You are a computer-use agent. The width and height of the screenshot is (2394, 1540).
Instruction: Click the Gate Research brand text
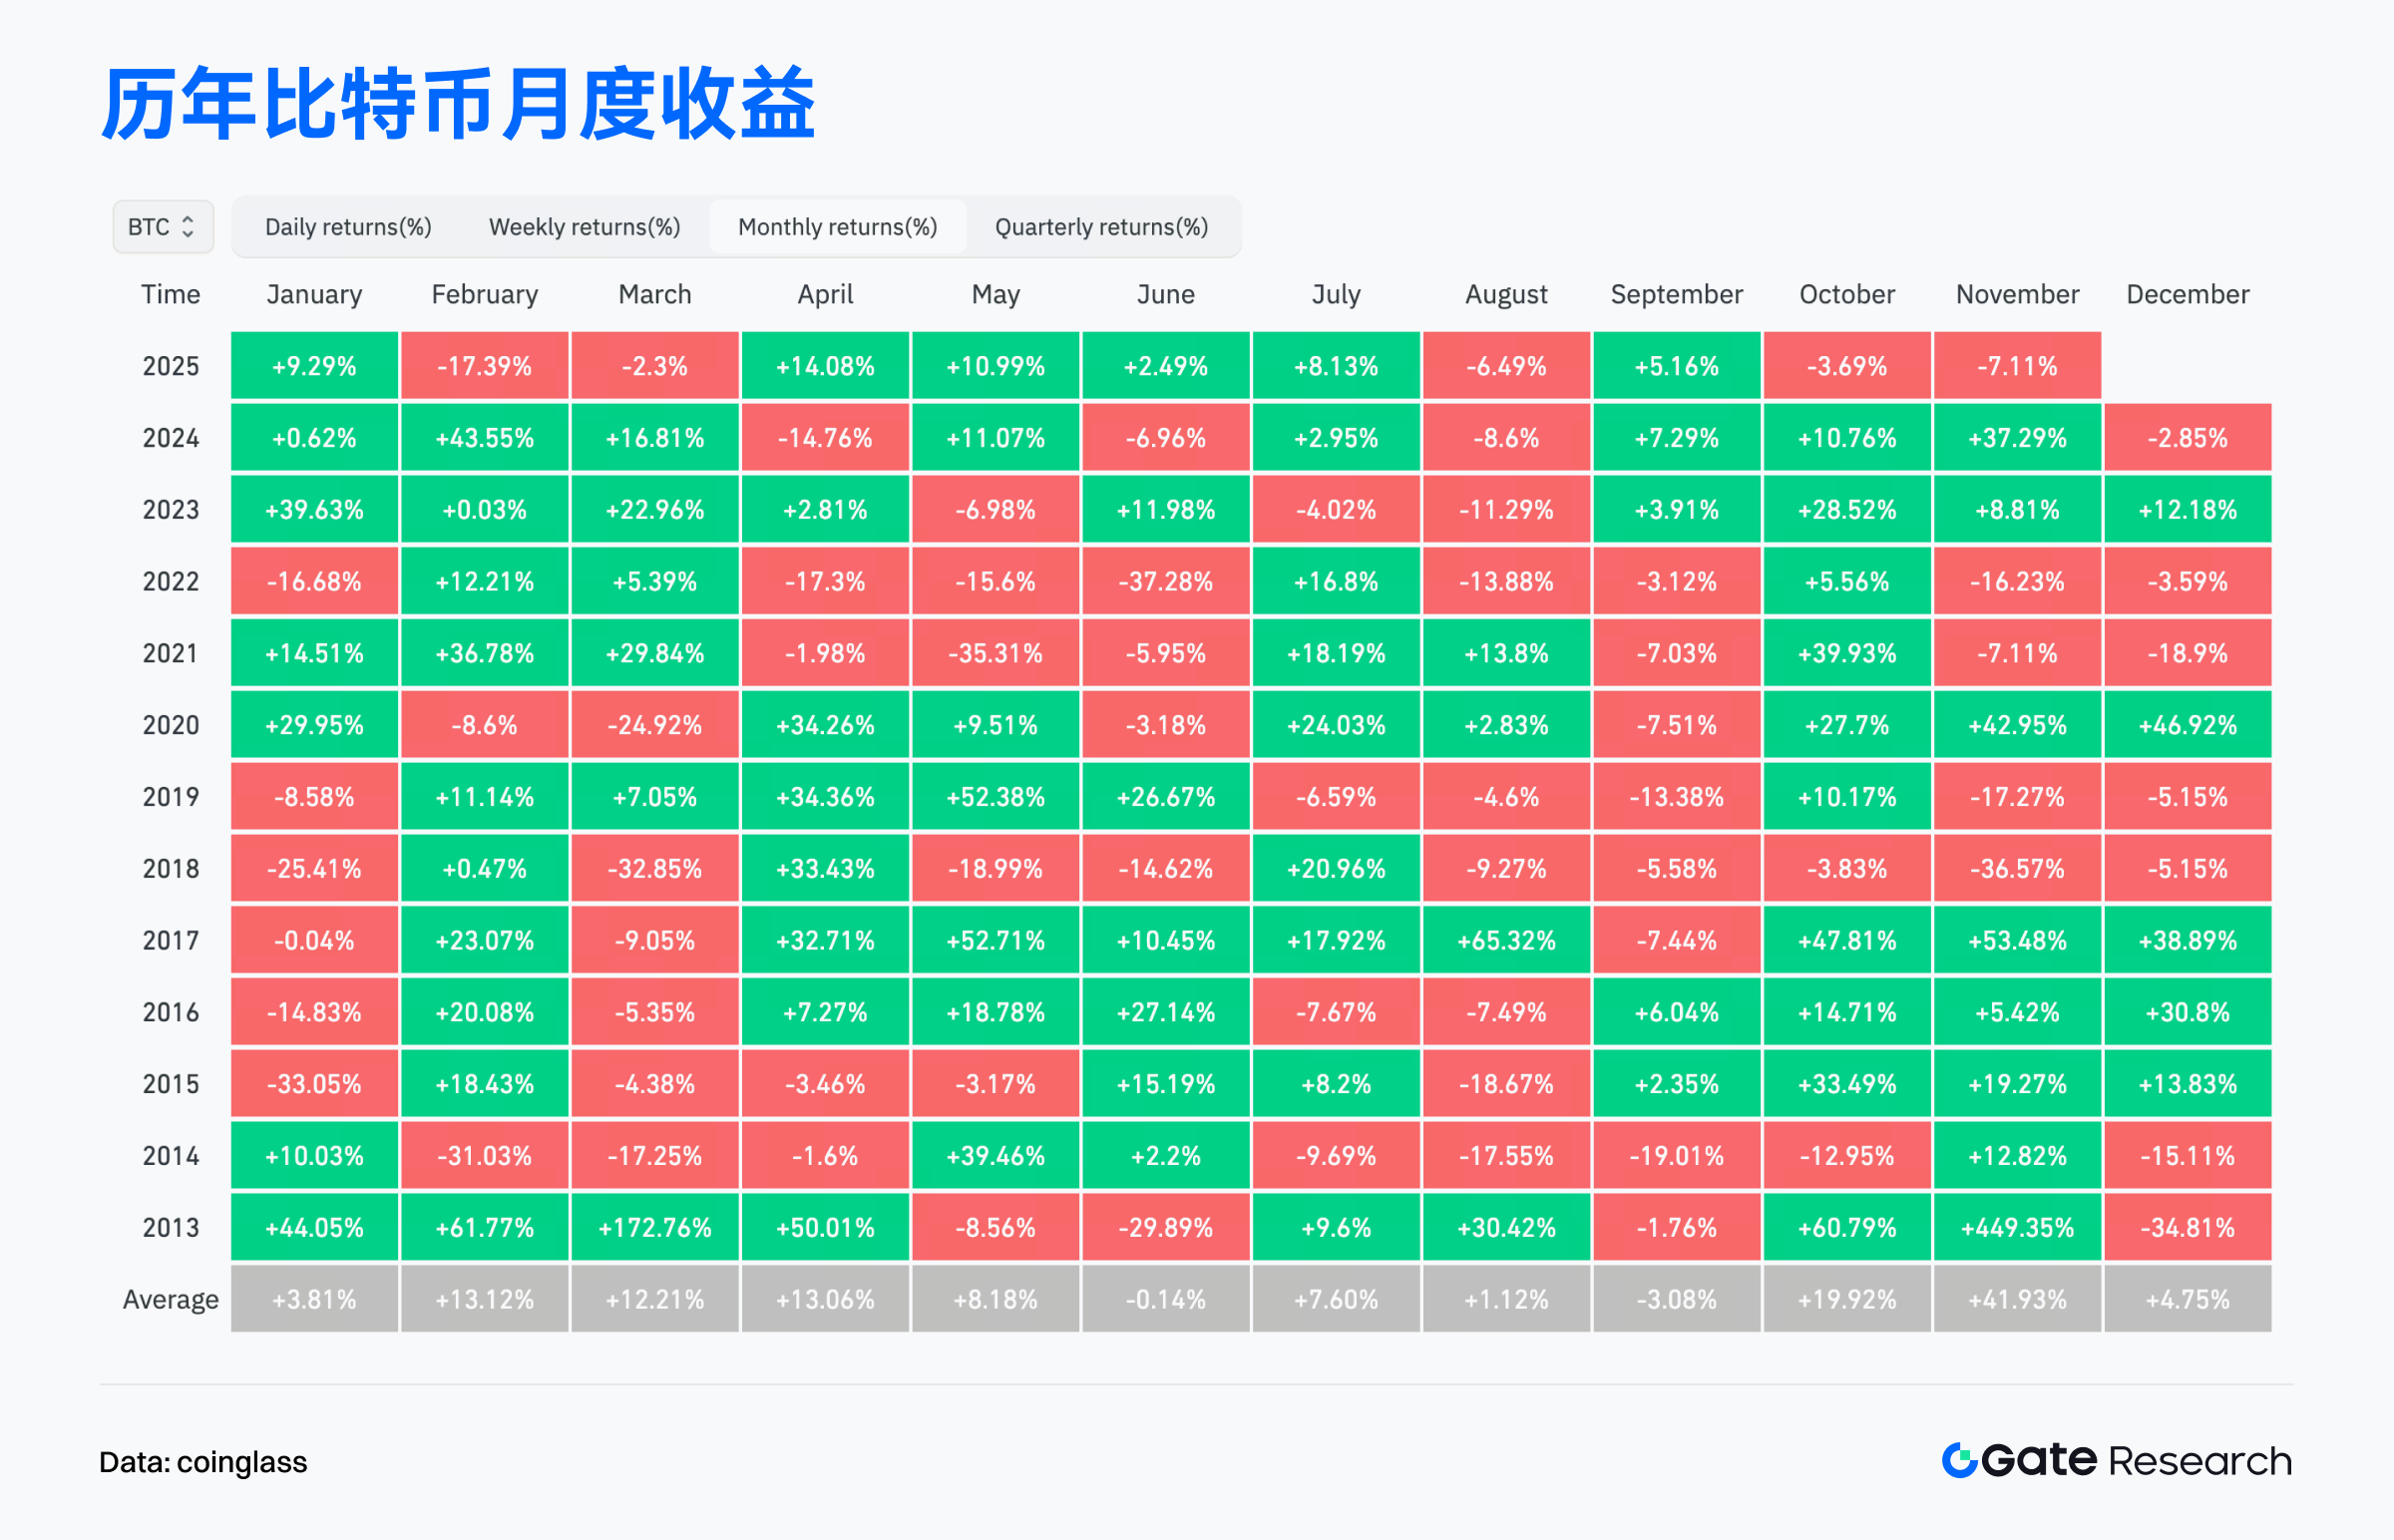2137,1461
